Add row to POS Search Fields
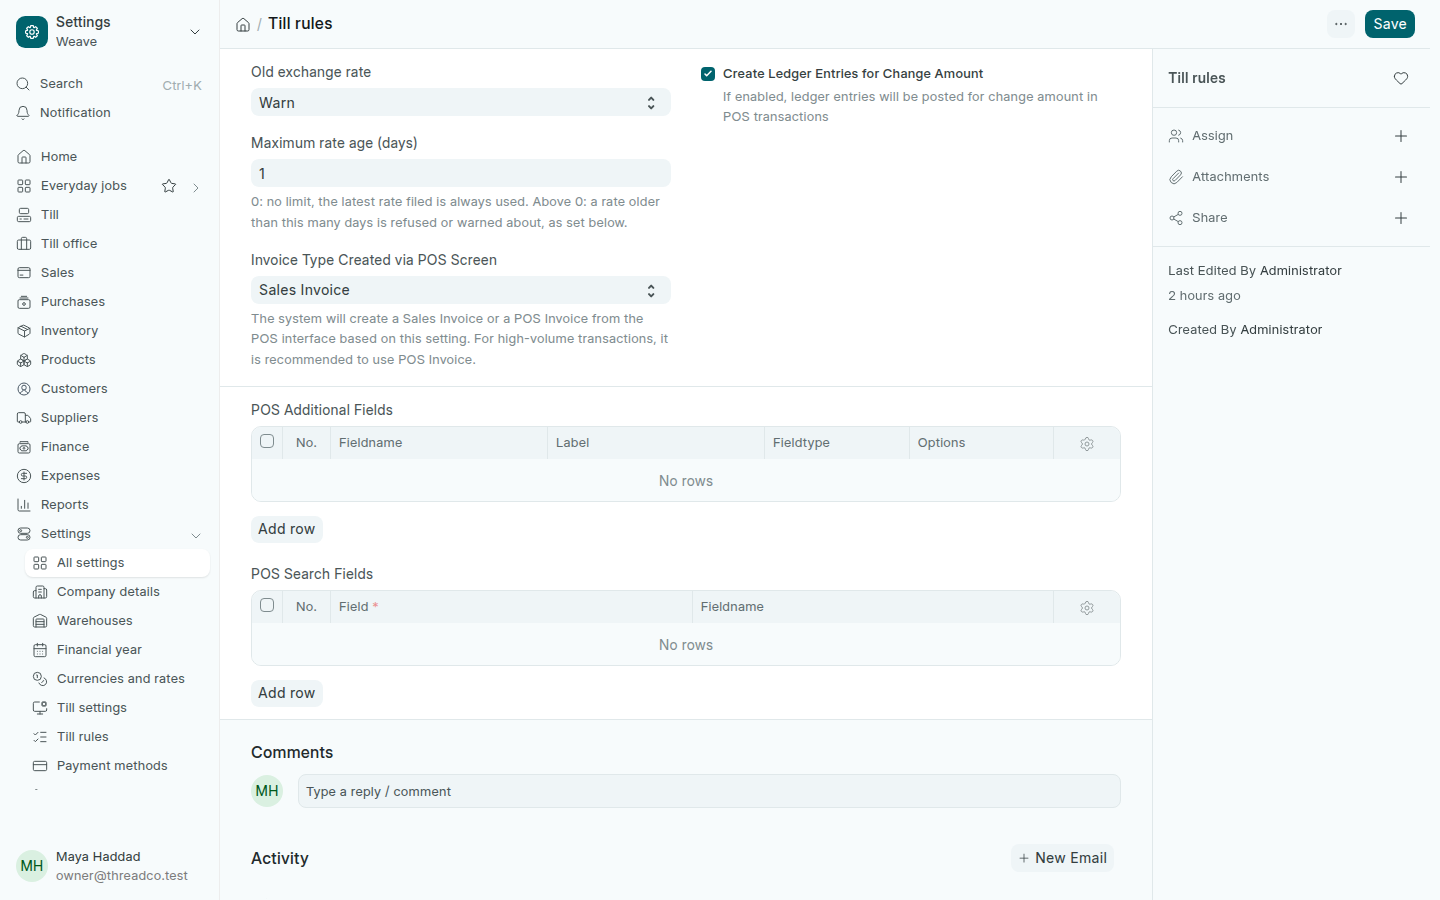Viewport: 1440px width, 900px height. pos(287,693)
